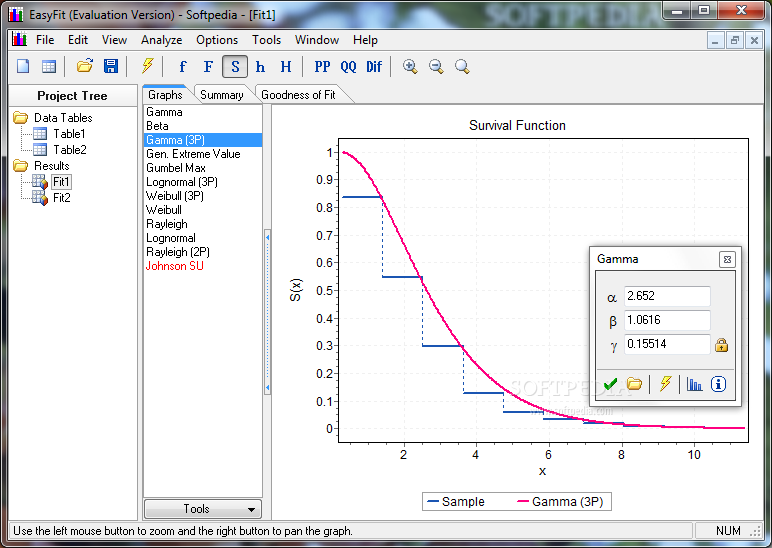Screen dimensions: 772x548
Task: Switch to the Graphs tab
Action: point(165,95)
